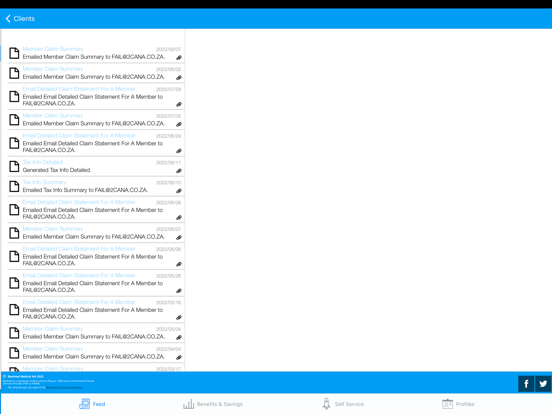The width and height of the screenshot is (552, 414).
Task: Open attachment paperclip for 2022/05/16 entry
Action: (179, 317)
